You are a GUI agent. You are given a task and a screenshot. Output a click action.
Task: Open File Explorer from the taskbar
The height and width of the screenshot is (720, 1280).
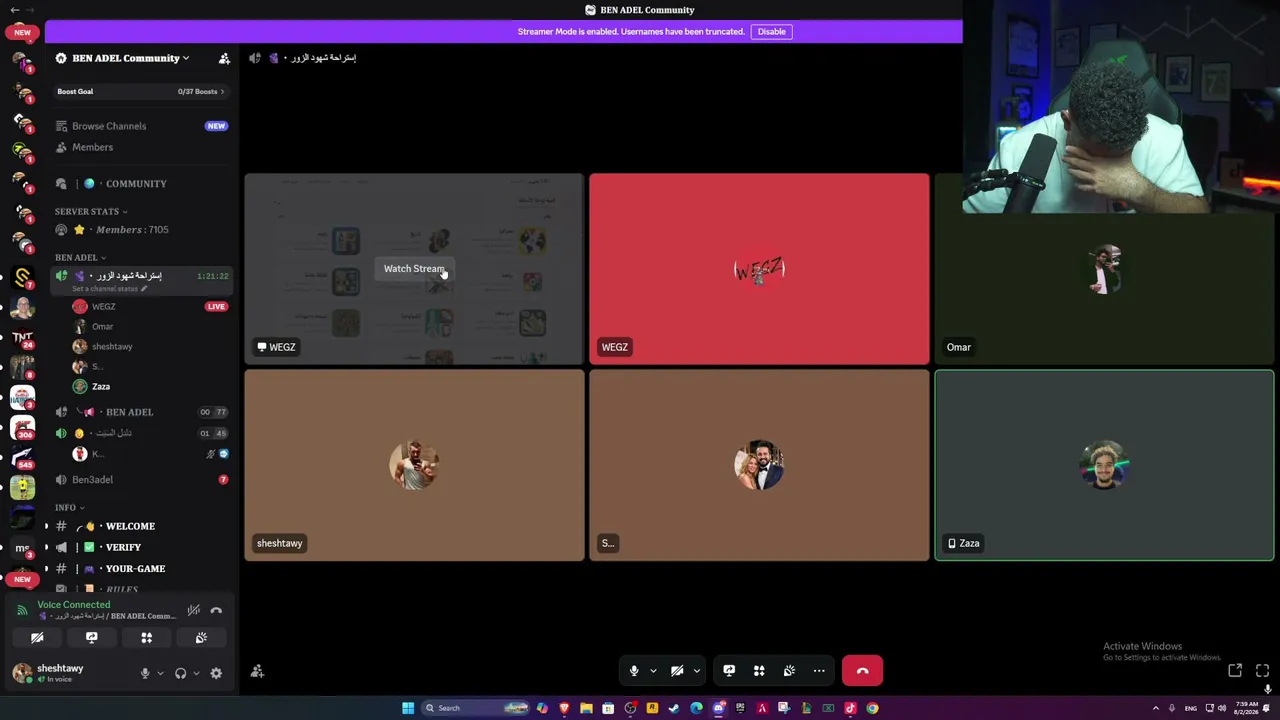[586, 708]
